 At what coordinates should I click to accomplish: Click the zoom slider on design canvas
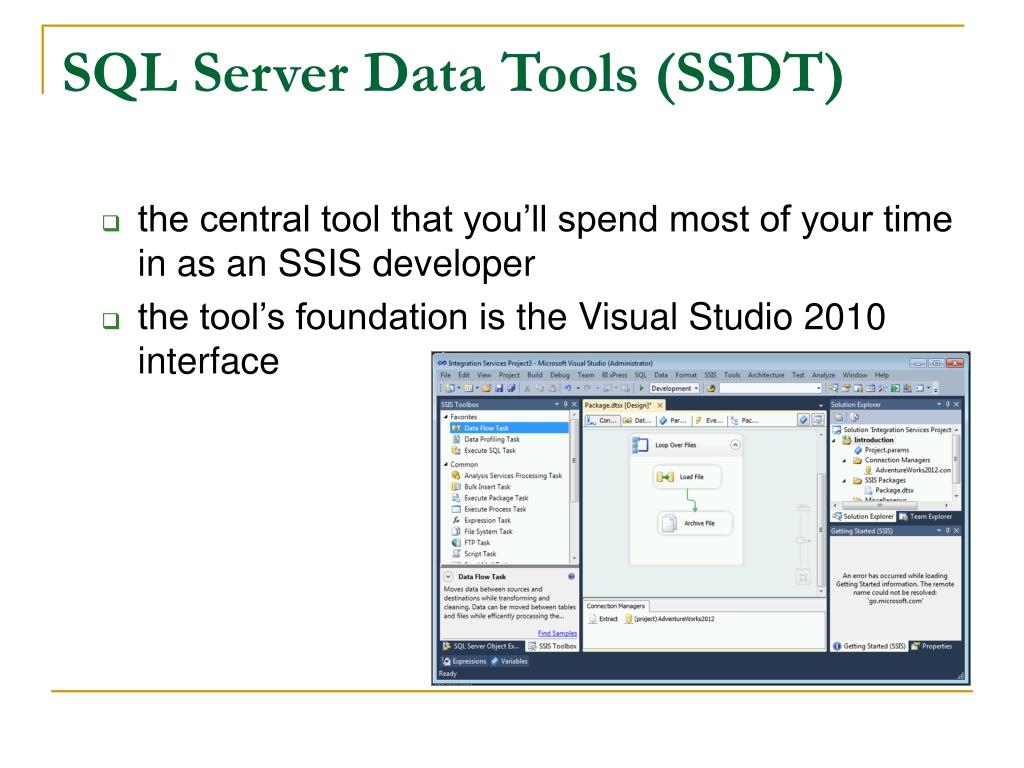click(x=803, y=541)
